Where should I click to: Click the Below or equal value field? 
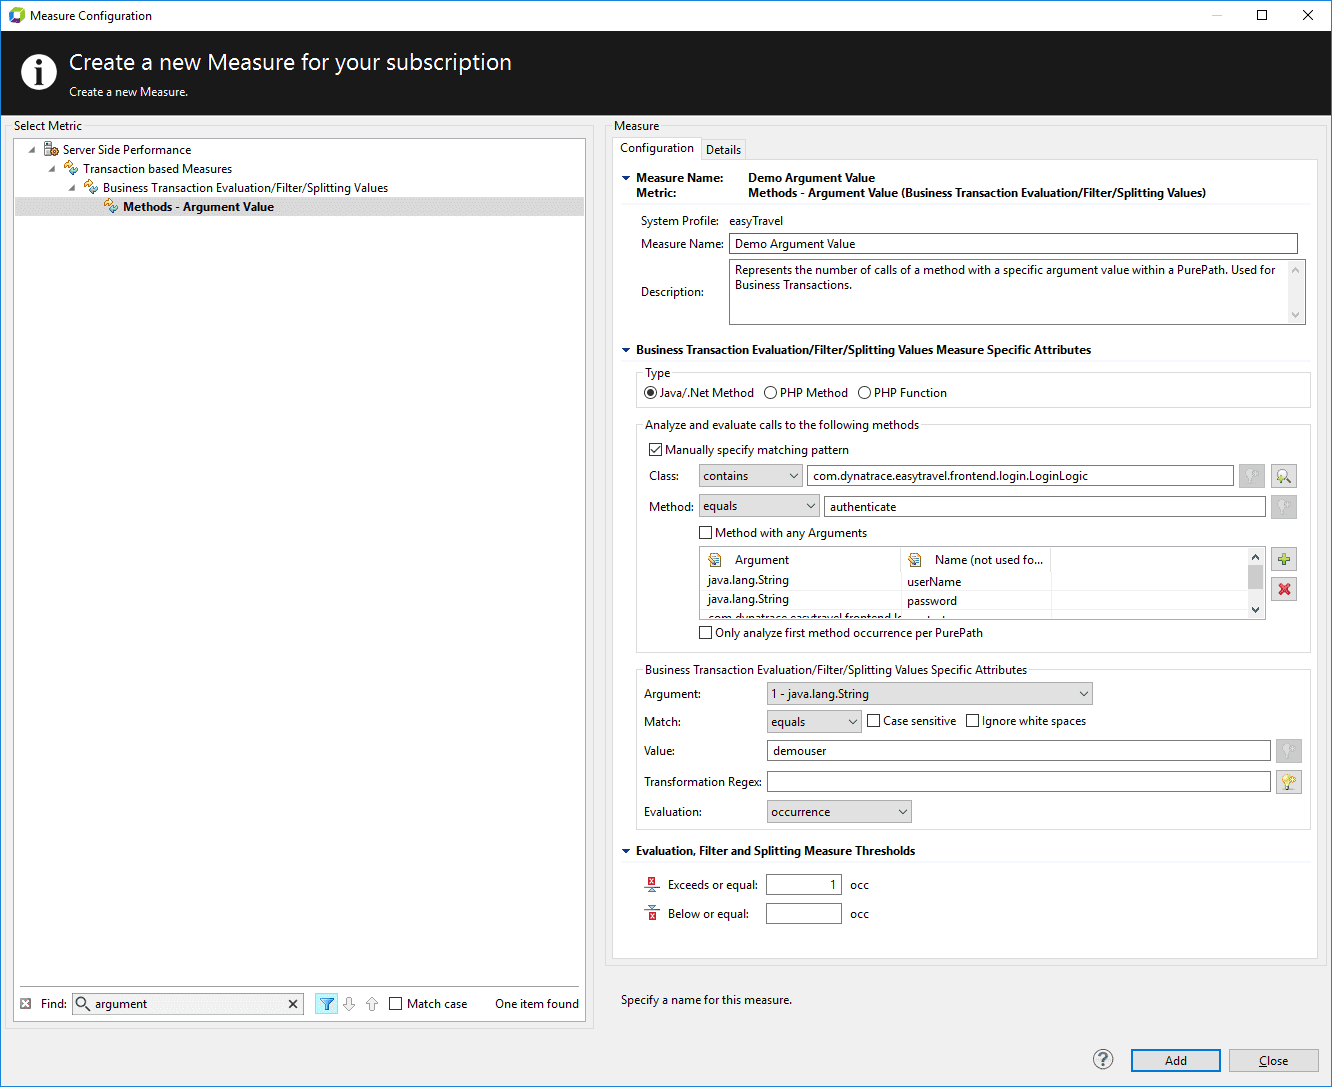coord(804,914)
